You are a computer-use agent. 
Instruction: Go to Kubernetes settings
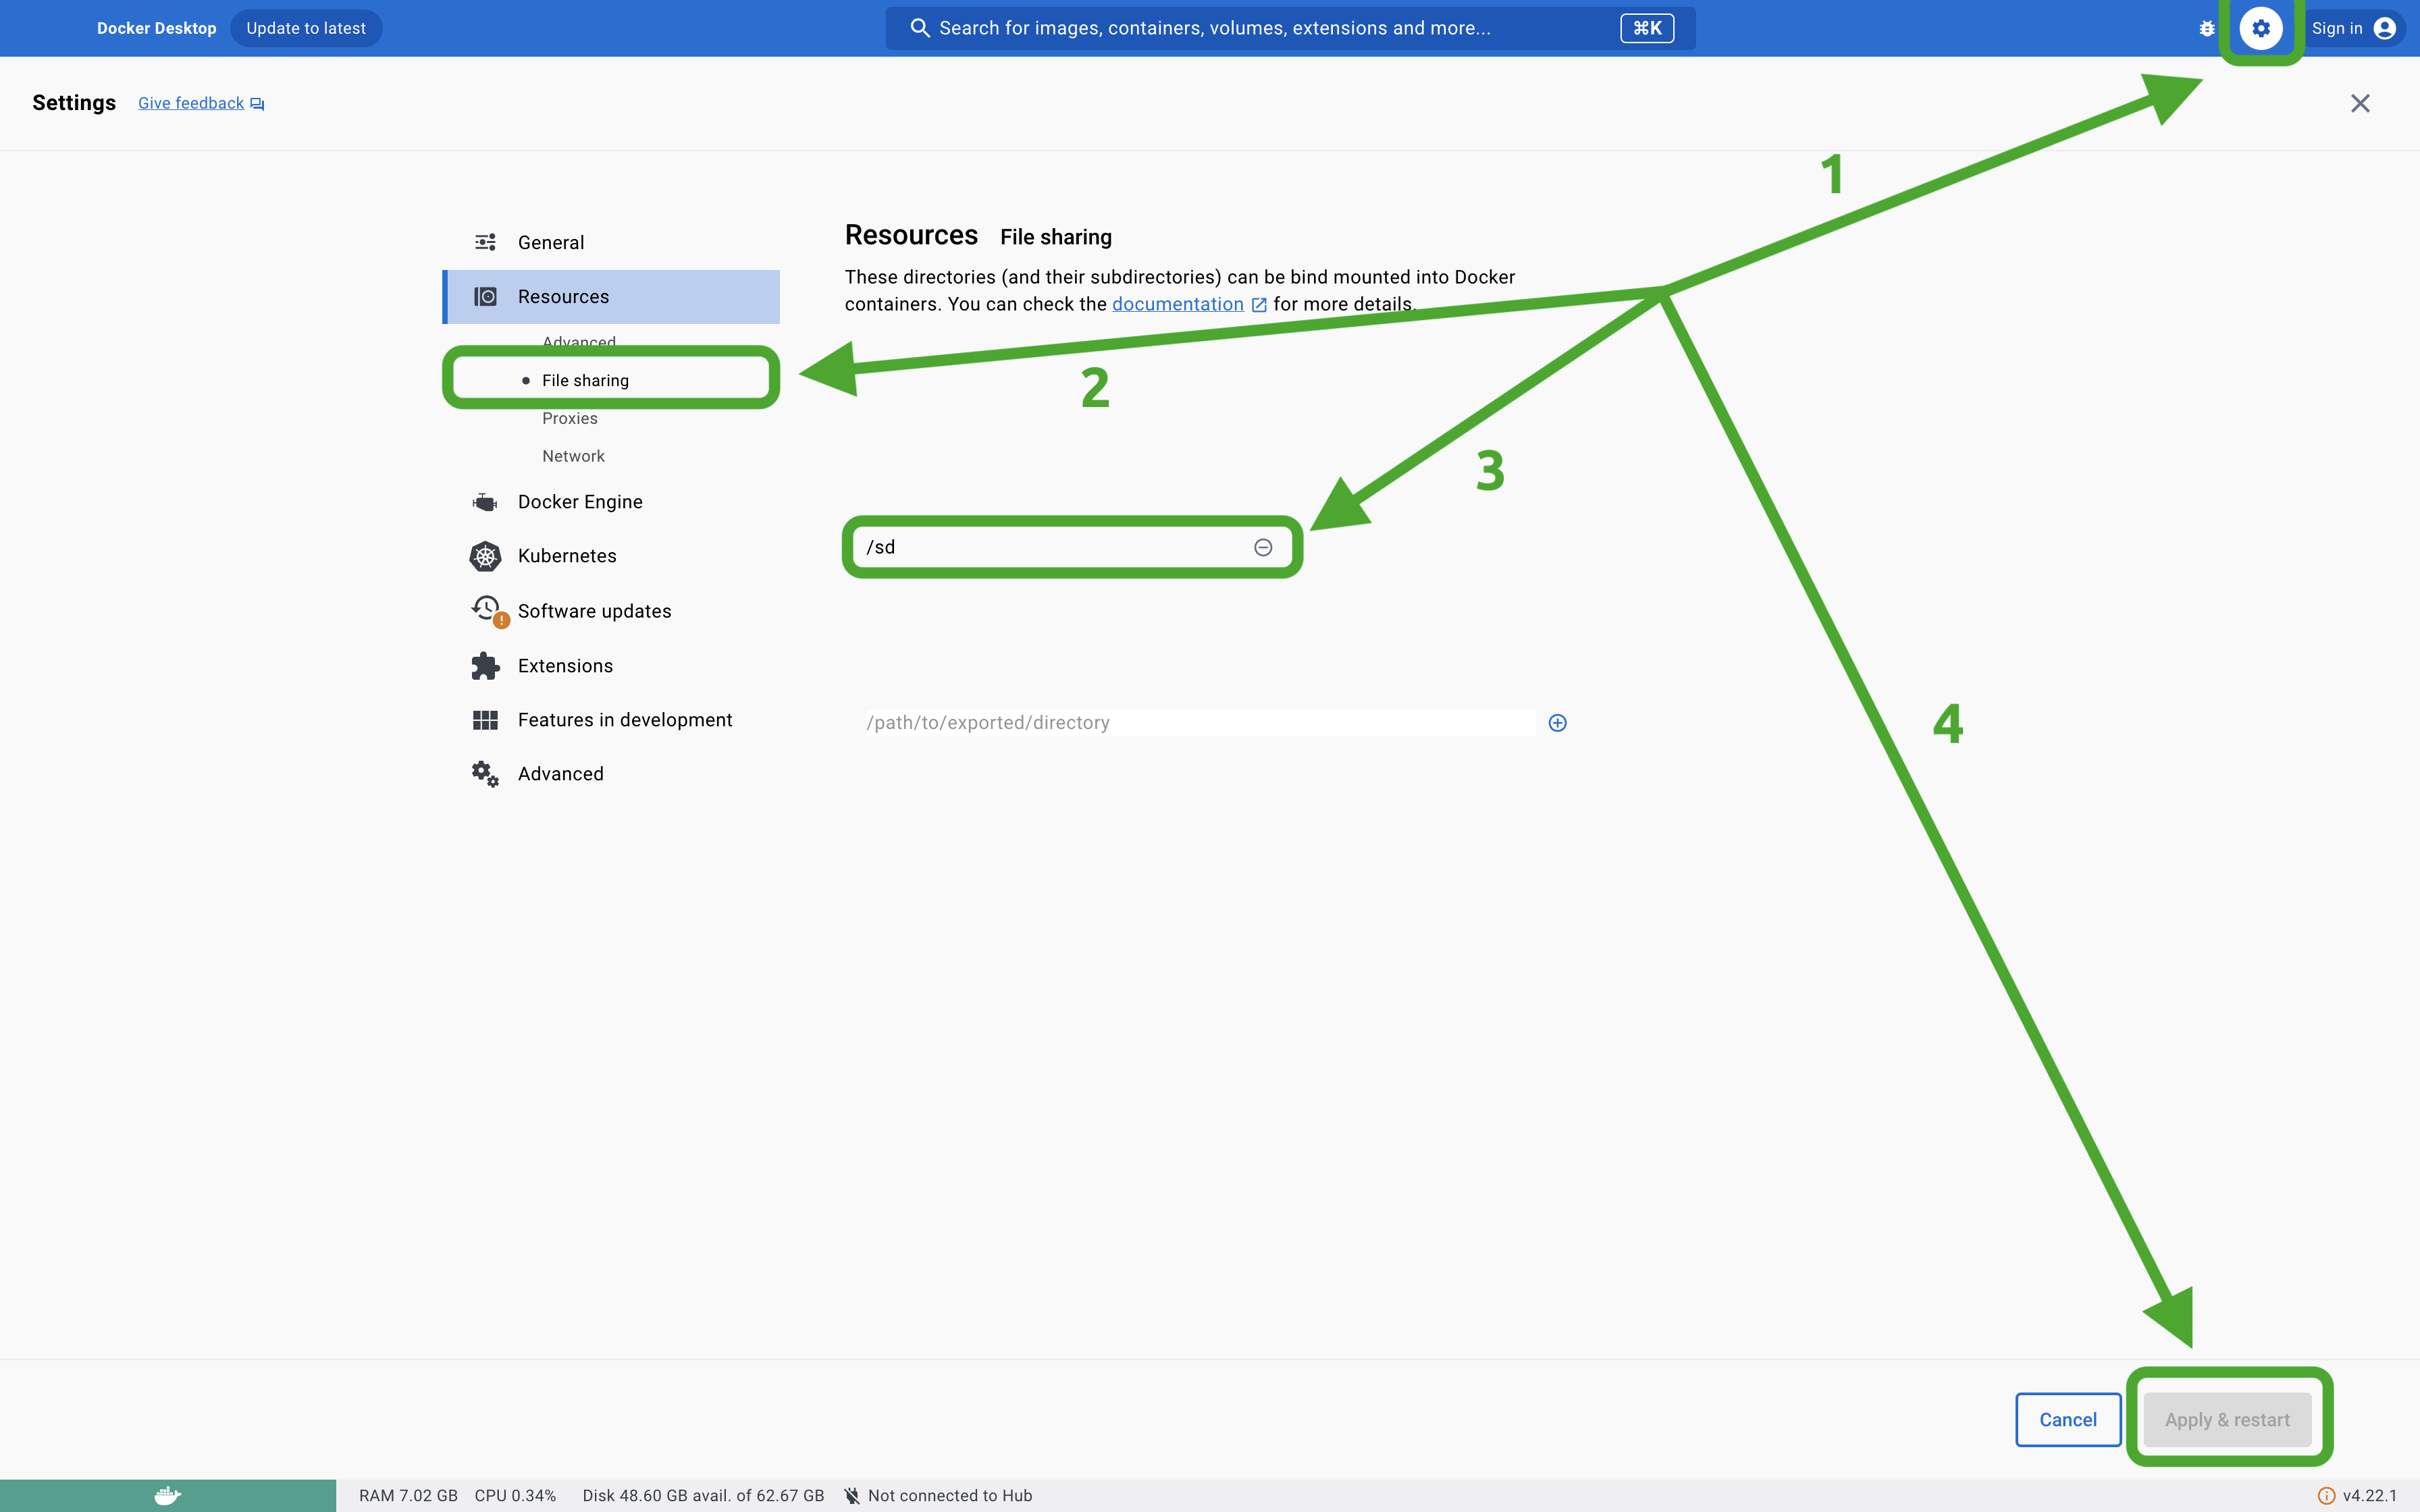(x=611, y=556)
